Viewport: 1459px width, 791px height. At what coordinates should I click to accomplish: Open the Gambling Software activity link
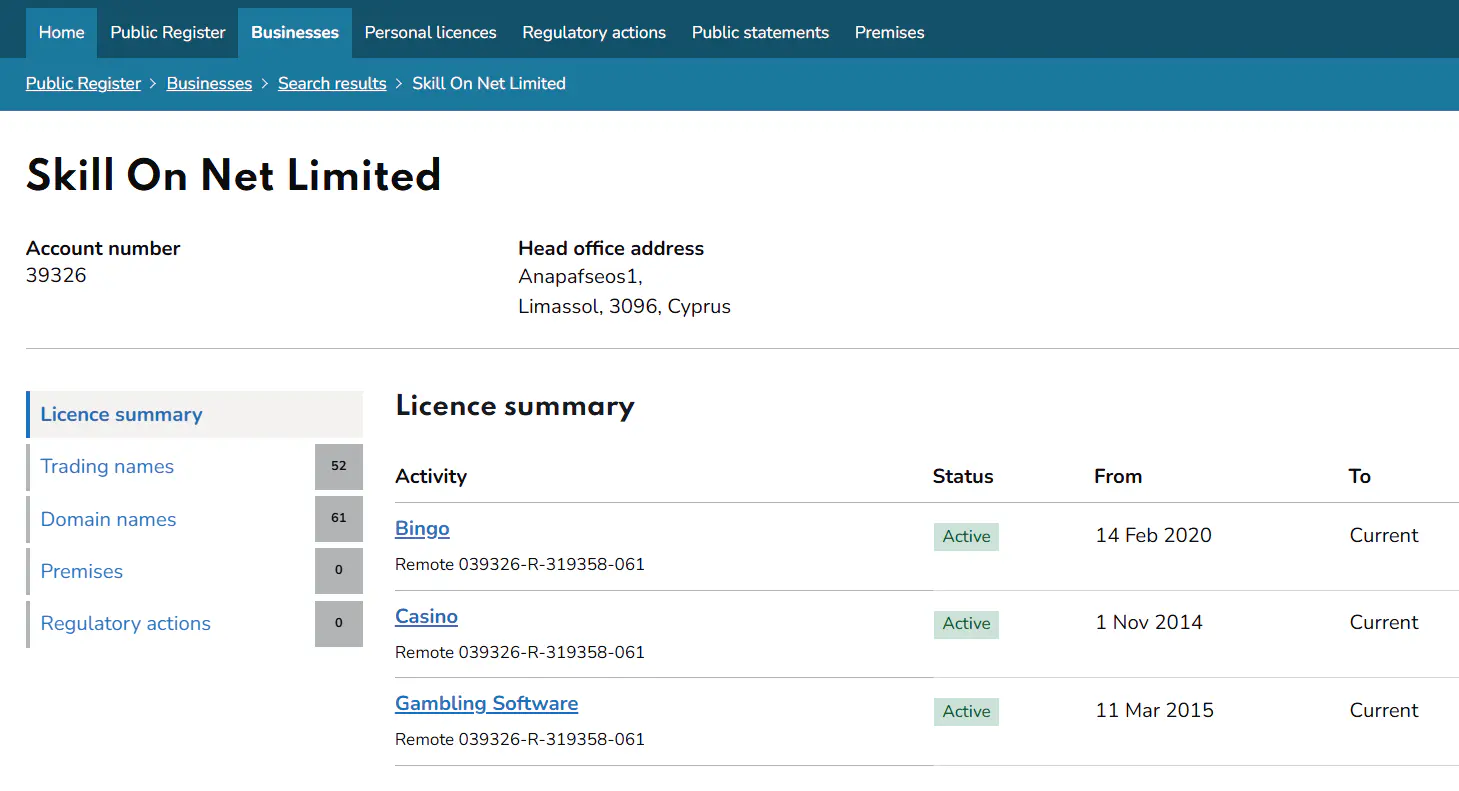486,703
